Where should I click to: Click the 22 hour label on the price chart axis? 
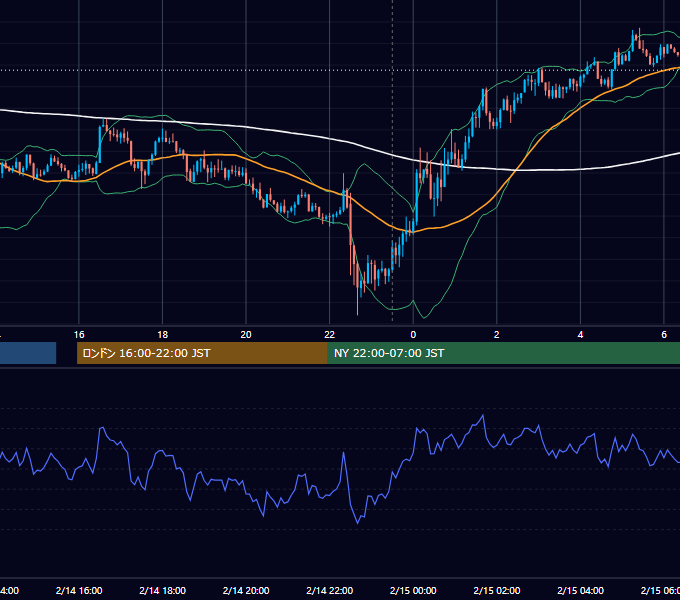(330, 335)
